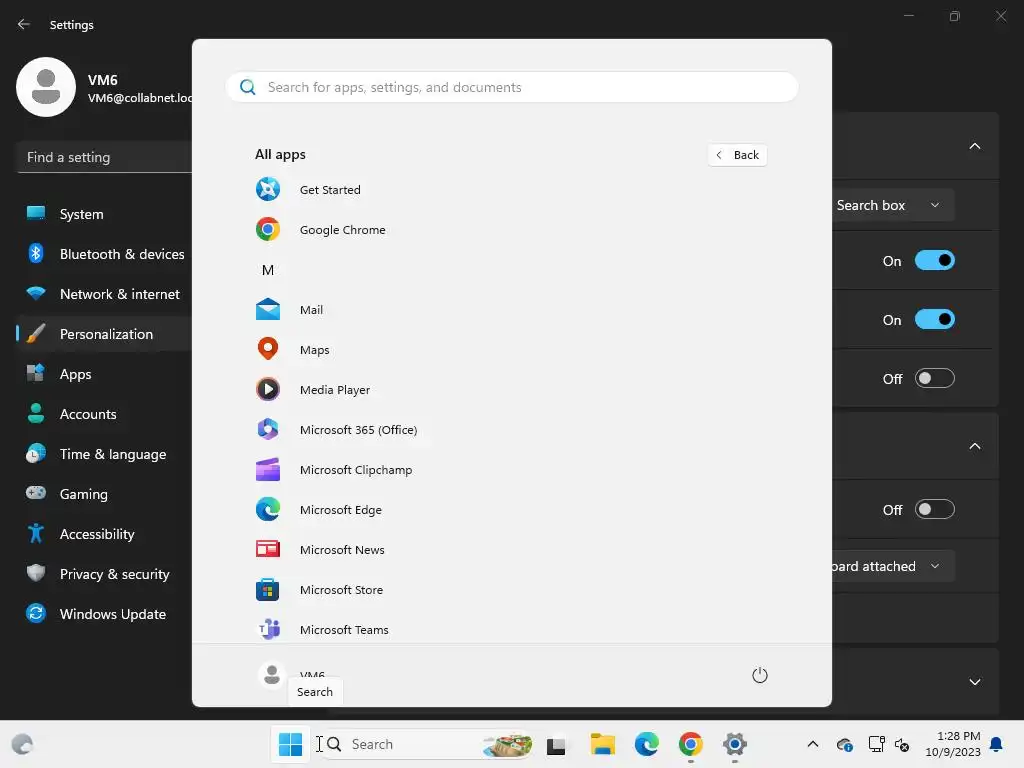This screenshot has height=768, width=1024.
Task: Open File Explorer from the taskbar
Action: tap(602, 744)
